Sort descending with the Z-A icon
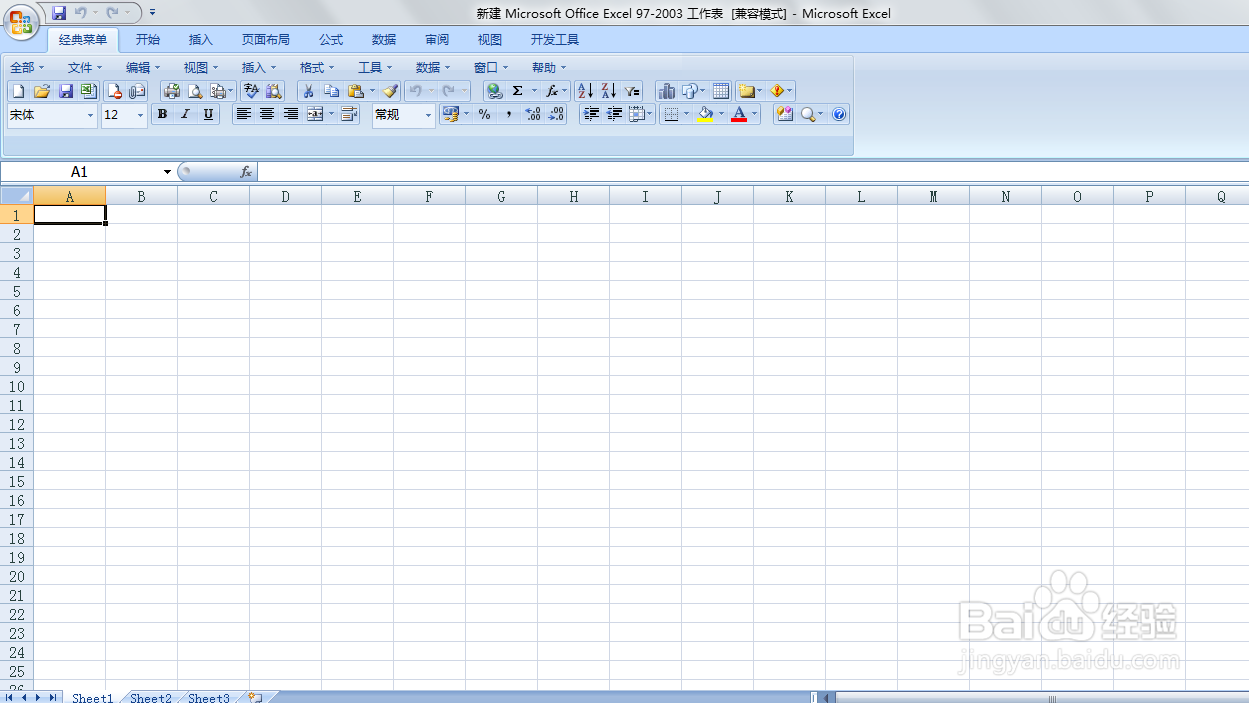The image size is (1249, 703). coord(609,91)
